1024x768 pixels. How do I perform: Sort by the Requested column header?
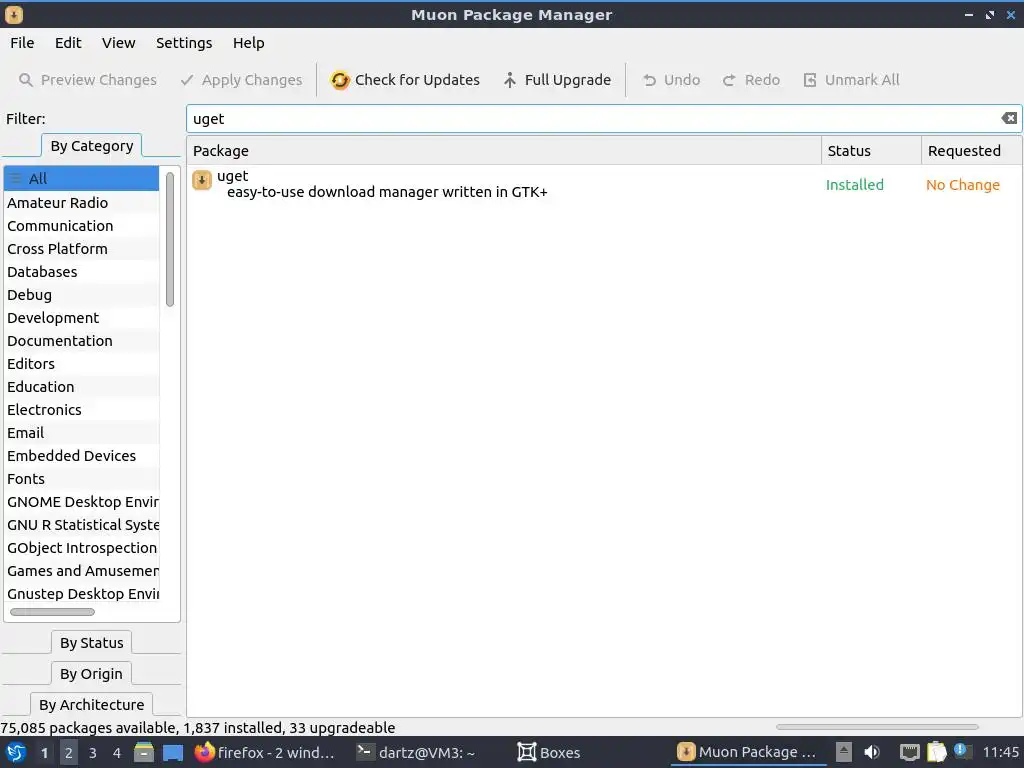click(971, 151)
